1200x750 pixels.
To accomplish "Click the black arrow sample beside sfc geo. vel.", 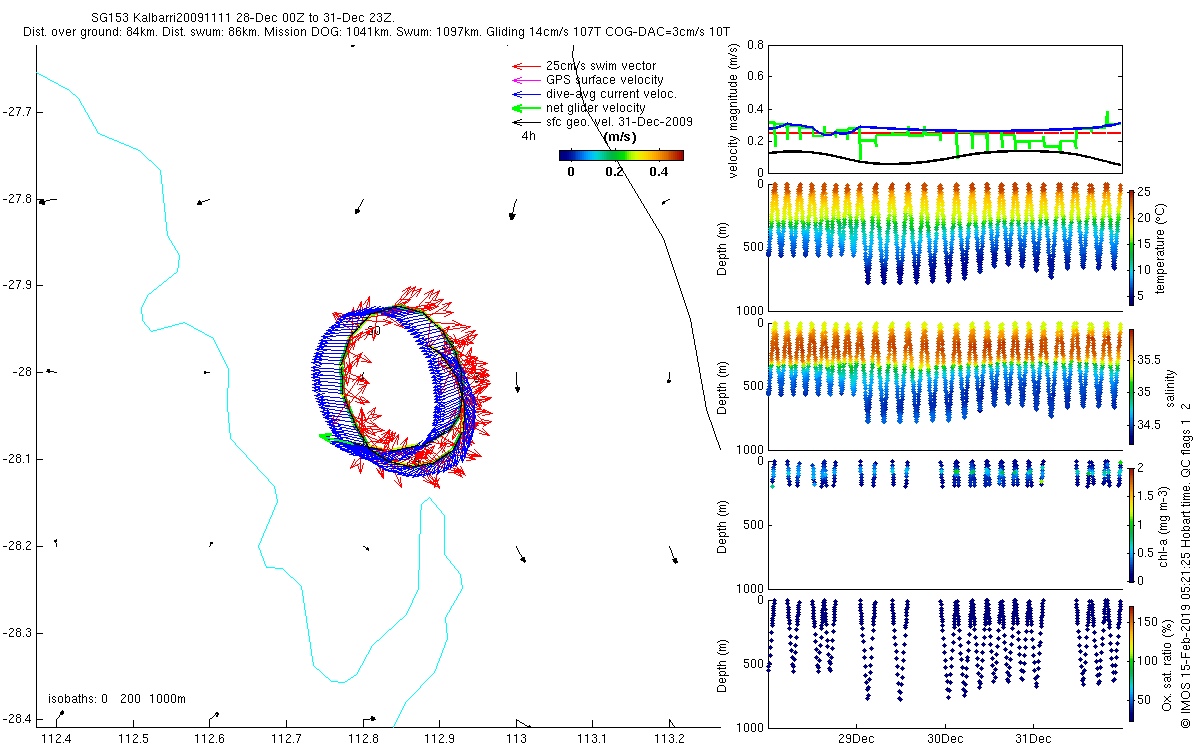I will click(526, 122).
